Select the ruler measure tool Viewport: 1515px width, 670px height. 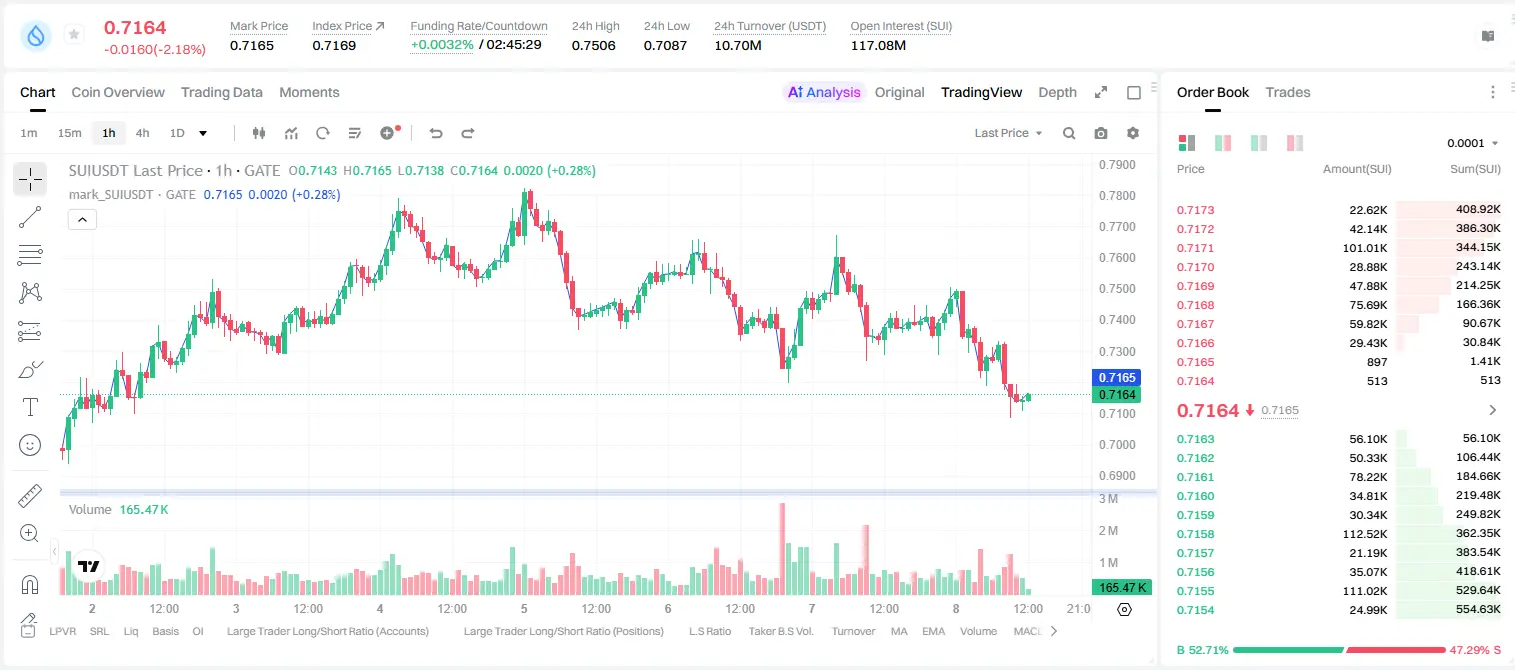point(30,496)
